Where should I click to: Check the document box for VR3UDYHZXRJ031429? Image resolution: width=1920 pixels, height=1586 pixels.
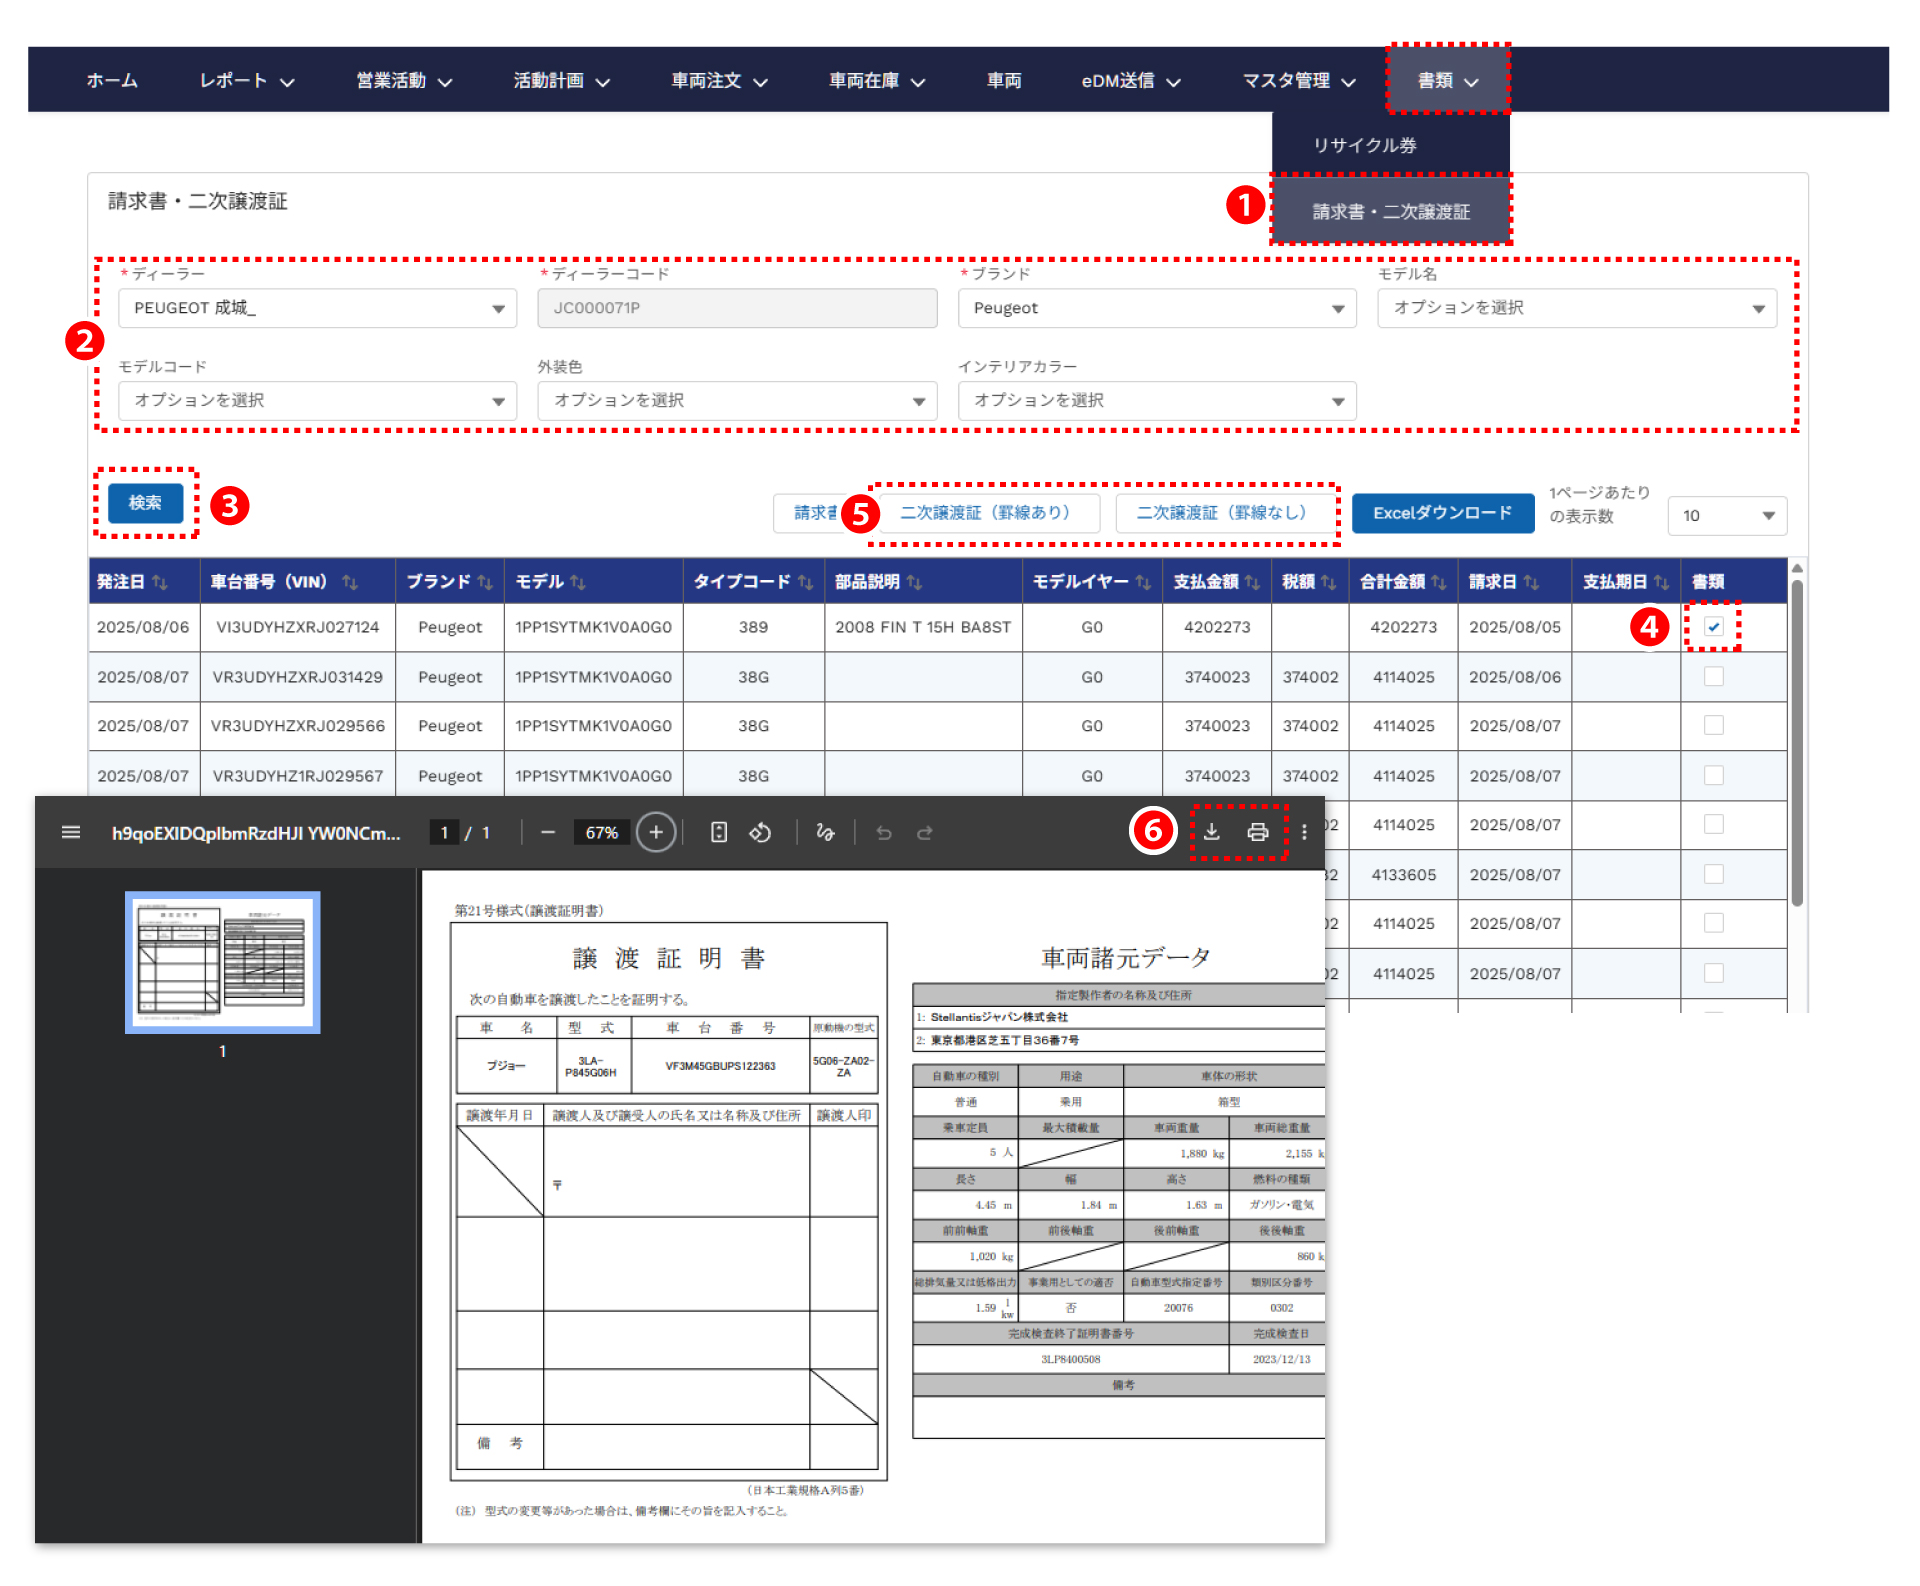coord(1713,677)
